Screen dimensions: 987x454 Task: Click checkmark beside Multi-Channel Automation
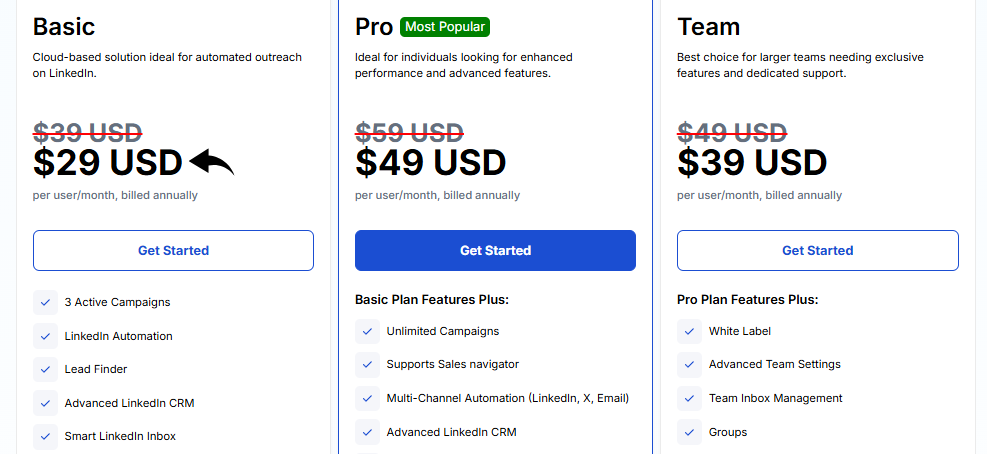click(367, 398)
